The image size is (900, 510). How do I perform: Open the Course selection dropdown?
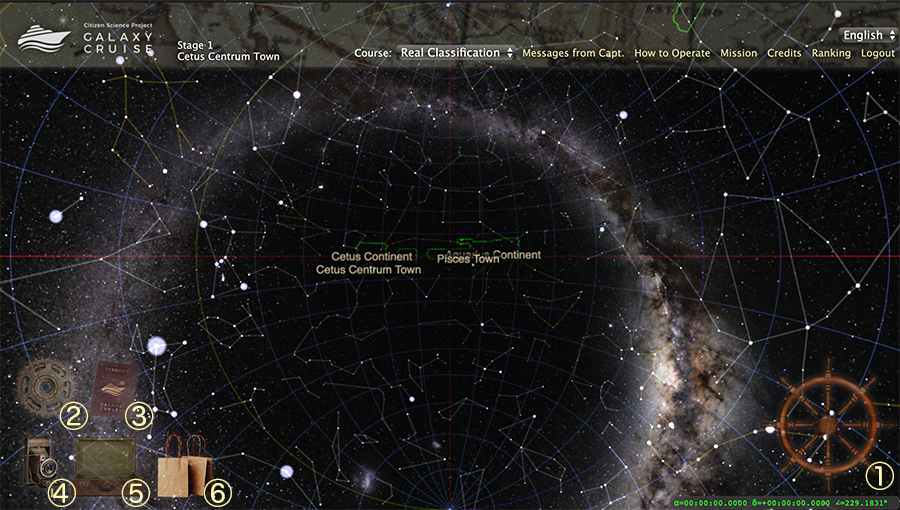point(456,53)
